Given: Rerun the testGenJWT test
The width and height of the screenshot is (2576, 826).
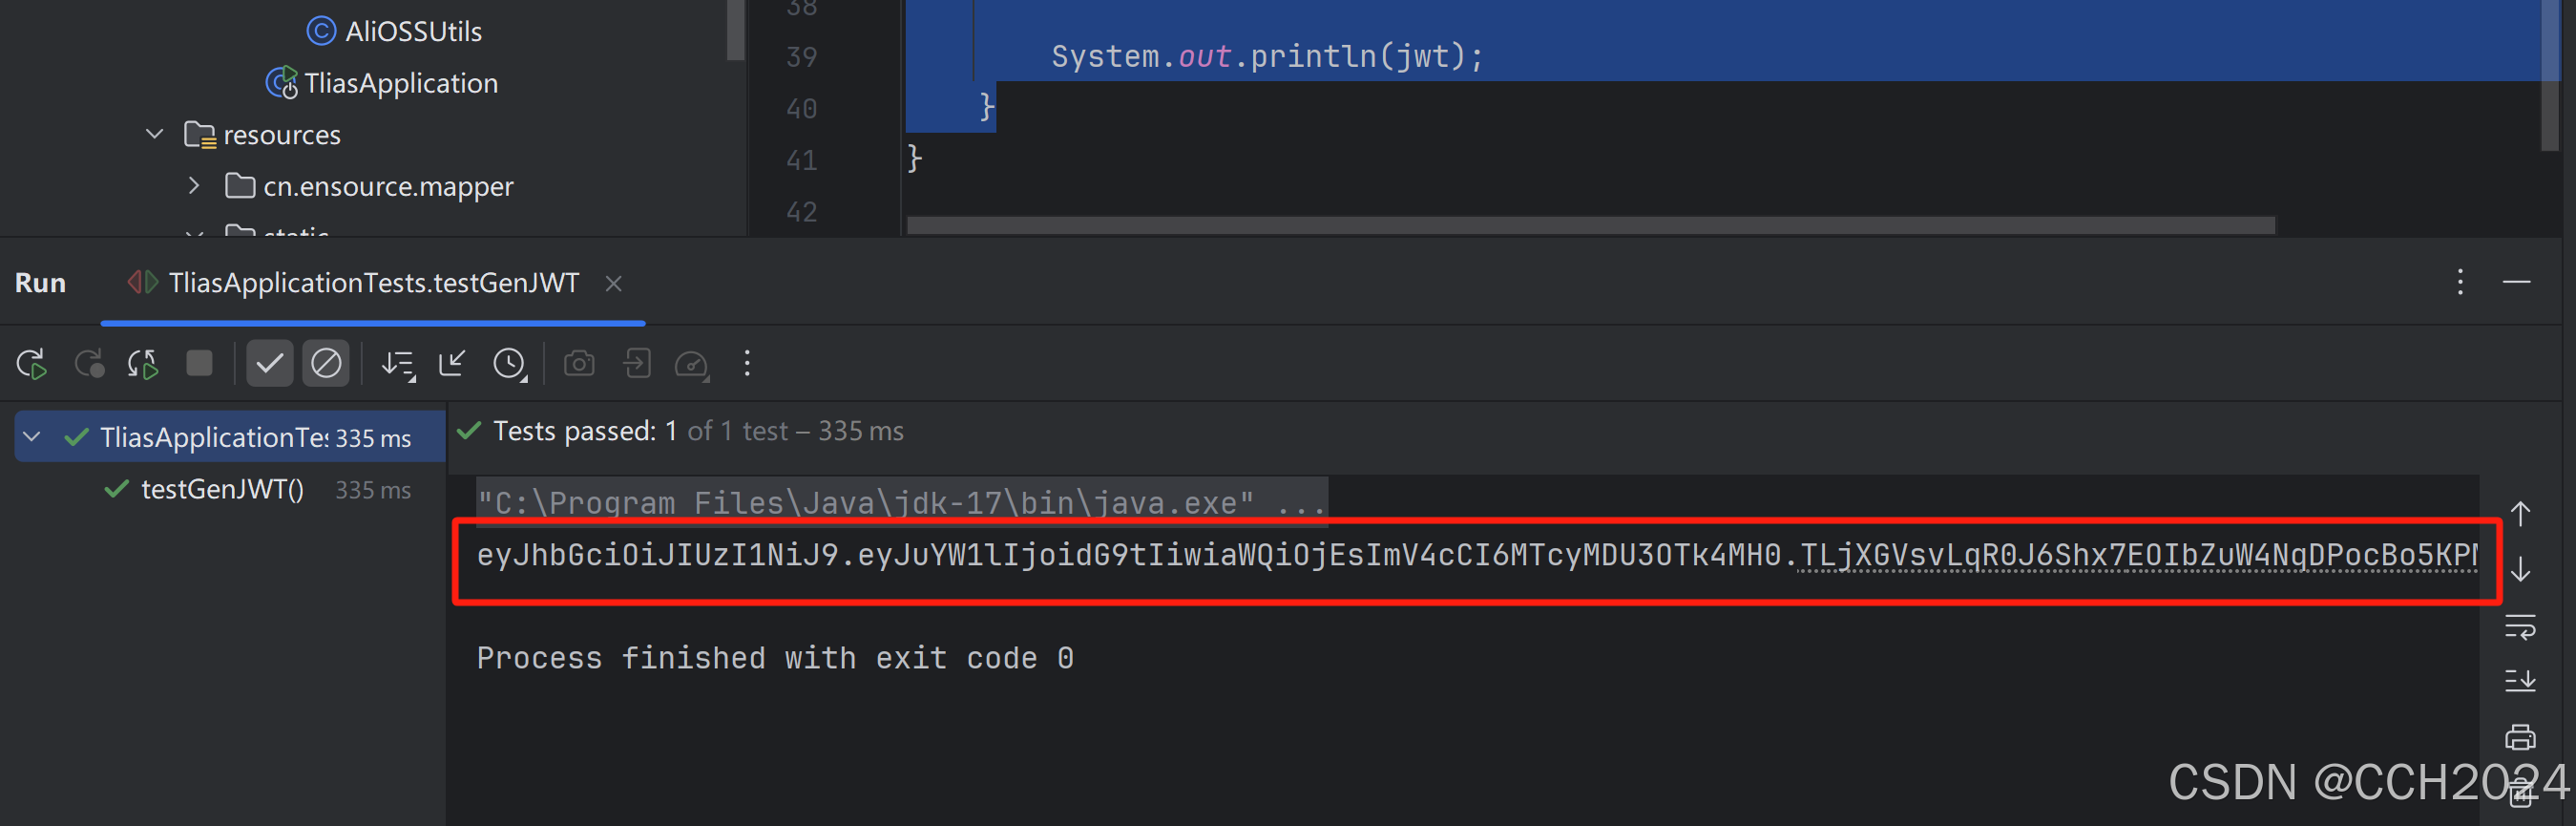Looking at the screenshot, I should (x=31, y=363).
